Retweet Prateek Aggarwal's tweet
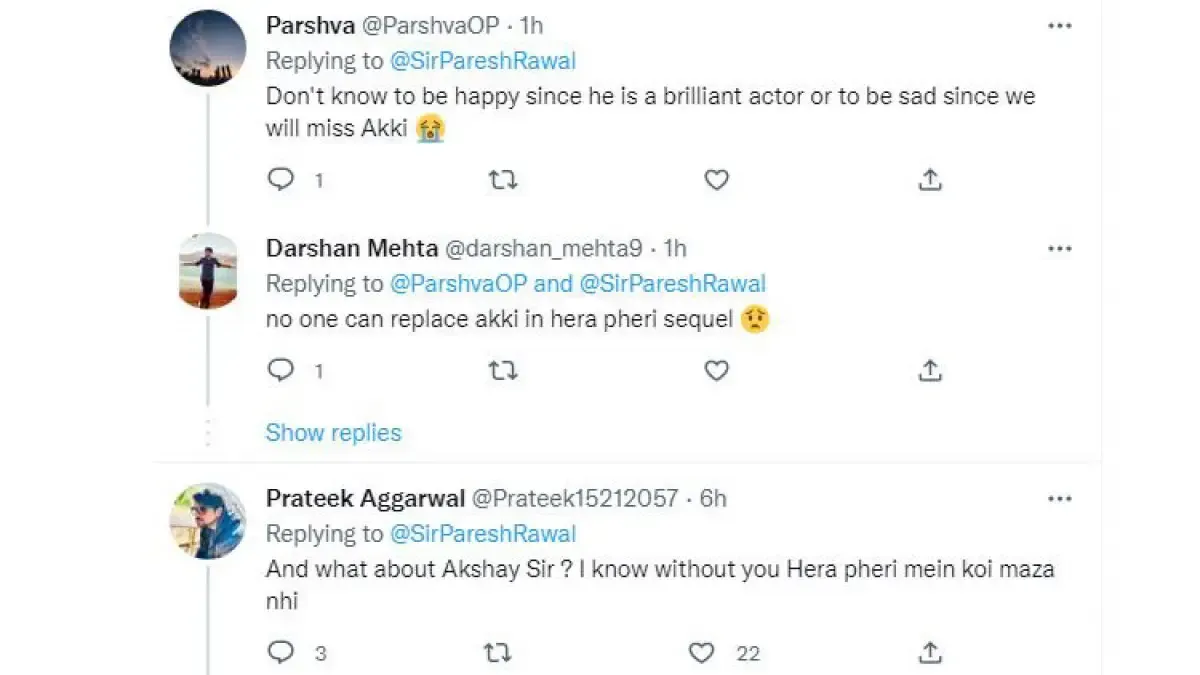The height and width of the screenshot is (675, 1200). [497, 653]
